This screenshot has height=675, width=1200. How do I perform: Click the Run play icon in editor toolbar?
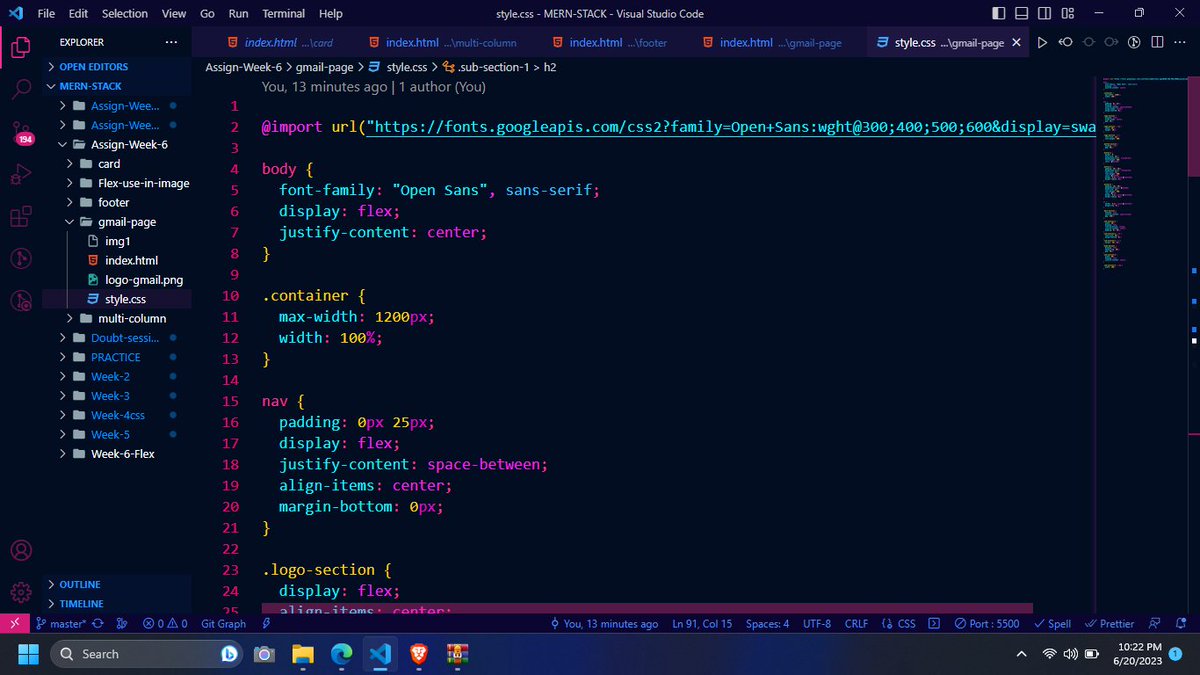[x=1042, y=43]
